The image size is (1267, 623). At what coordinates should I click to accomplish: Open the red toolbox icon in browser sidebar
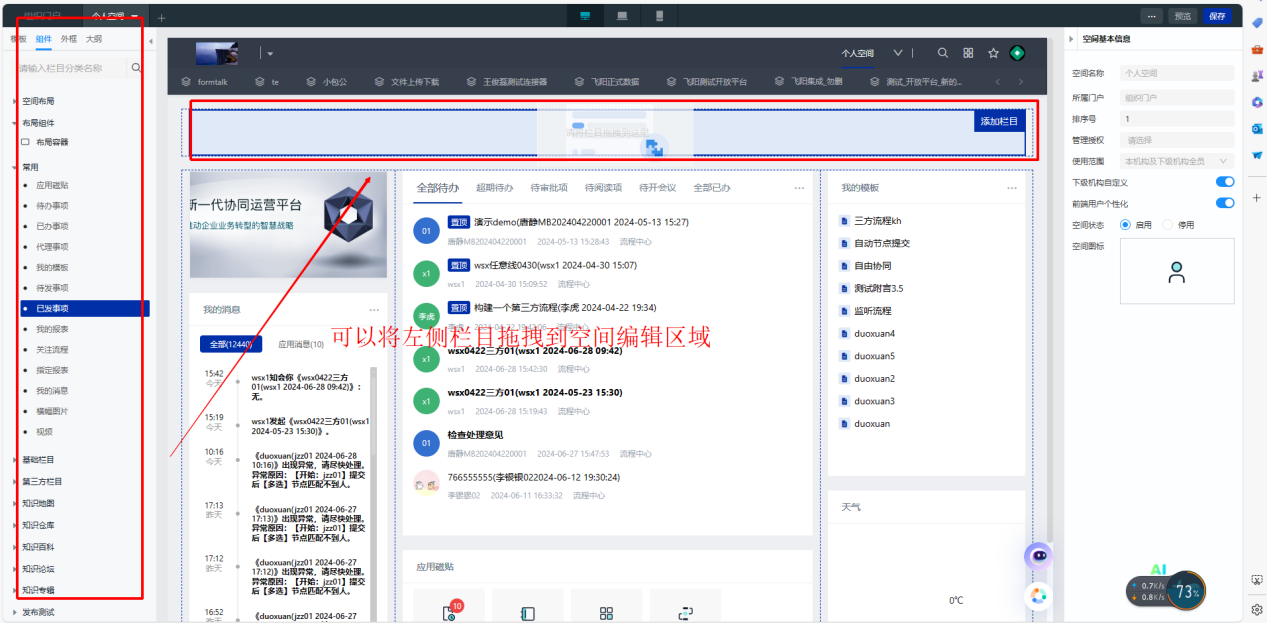tap(1257, 48)
